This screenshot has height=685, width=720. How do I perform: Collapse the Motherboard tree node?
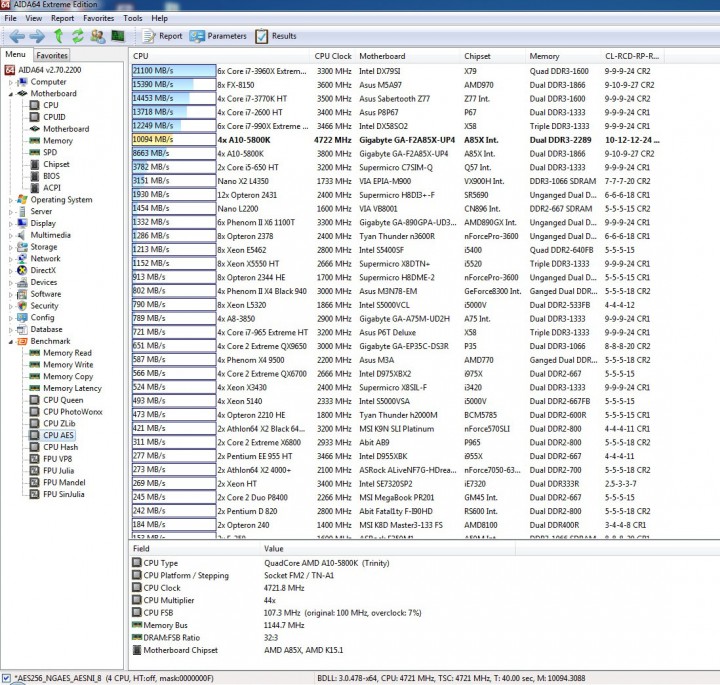11,94
